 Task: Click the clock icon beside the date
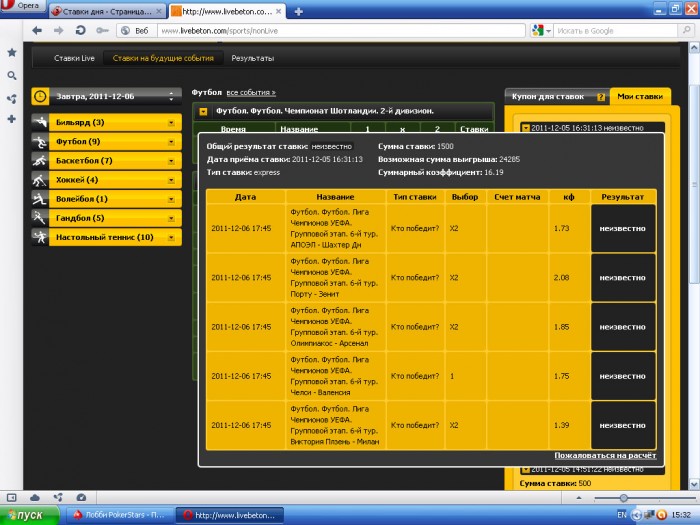click(x=40, y=96)
